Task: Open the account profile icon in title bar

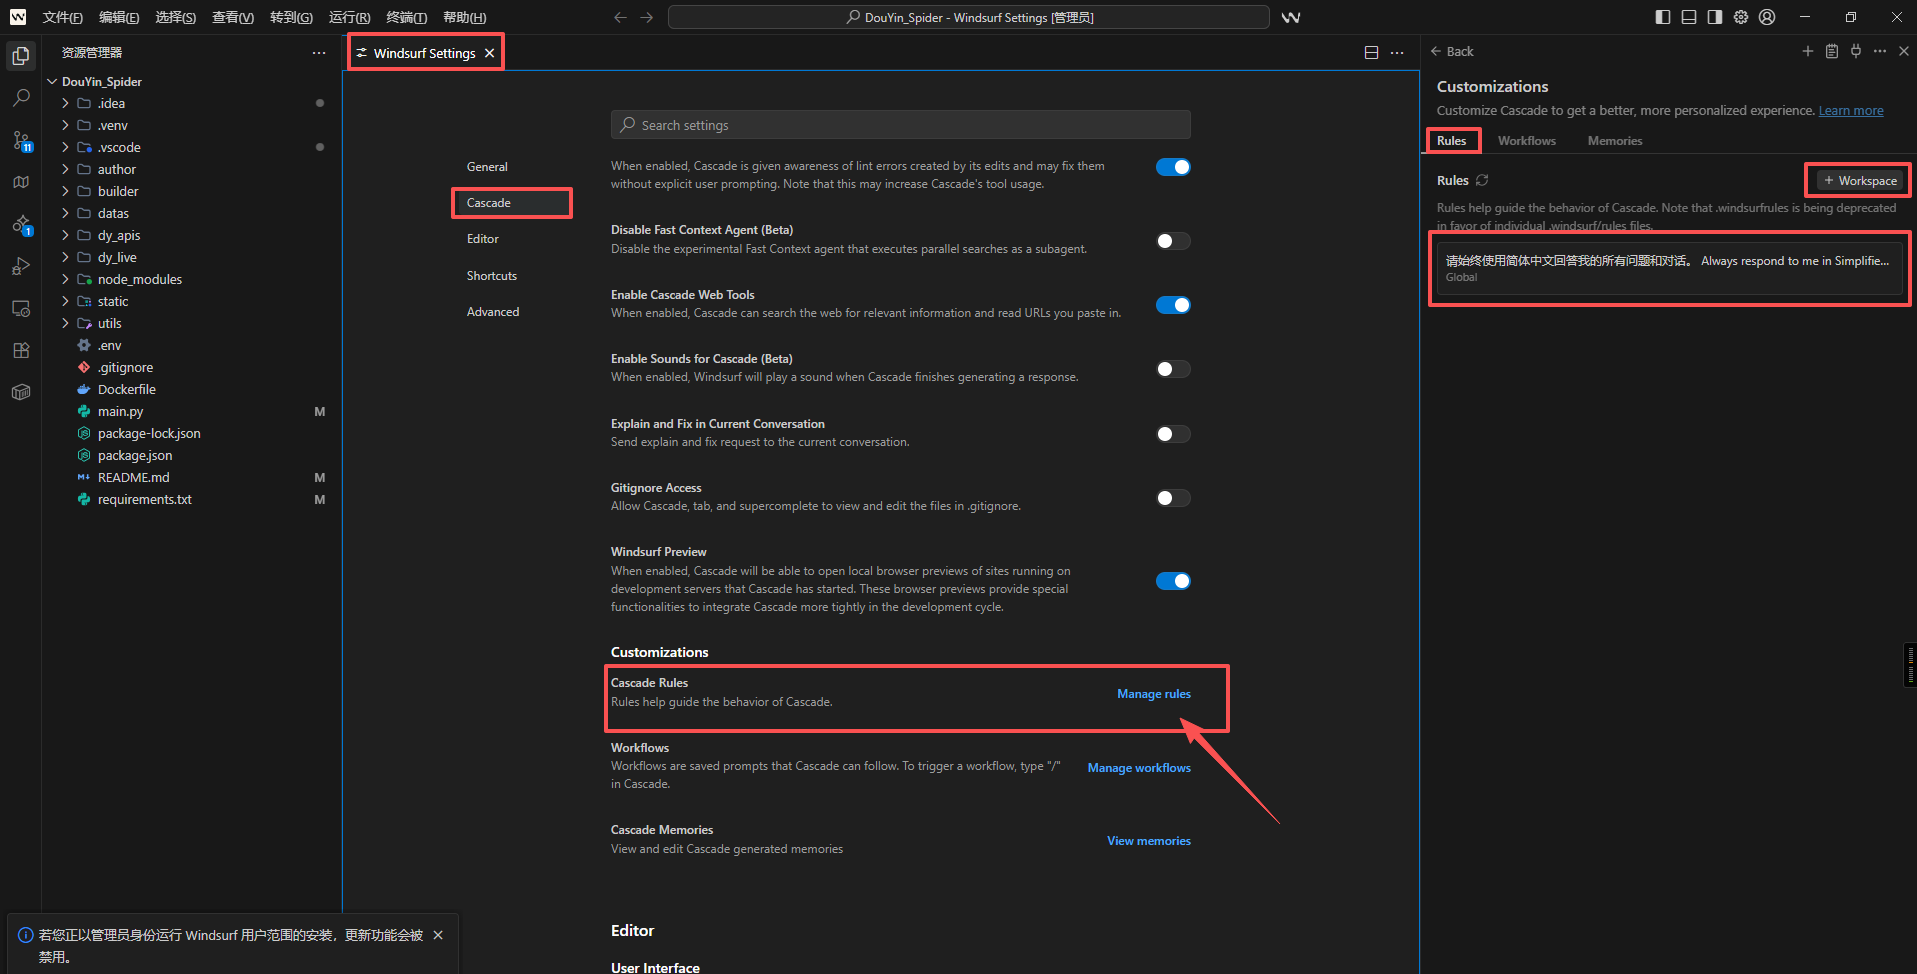Action: pyautogui.click(x=1767, y=17)
